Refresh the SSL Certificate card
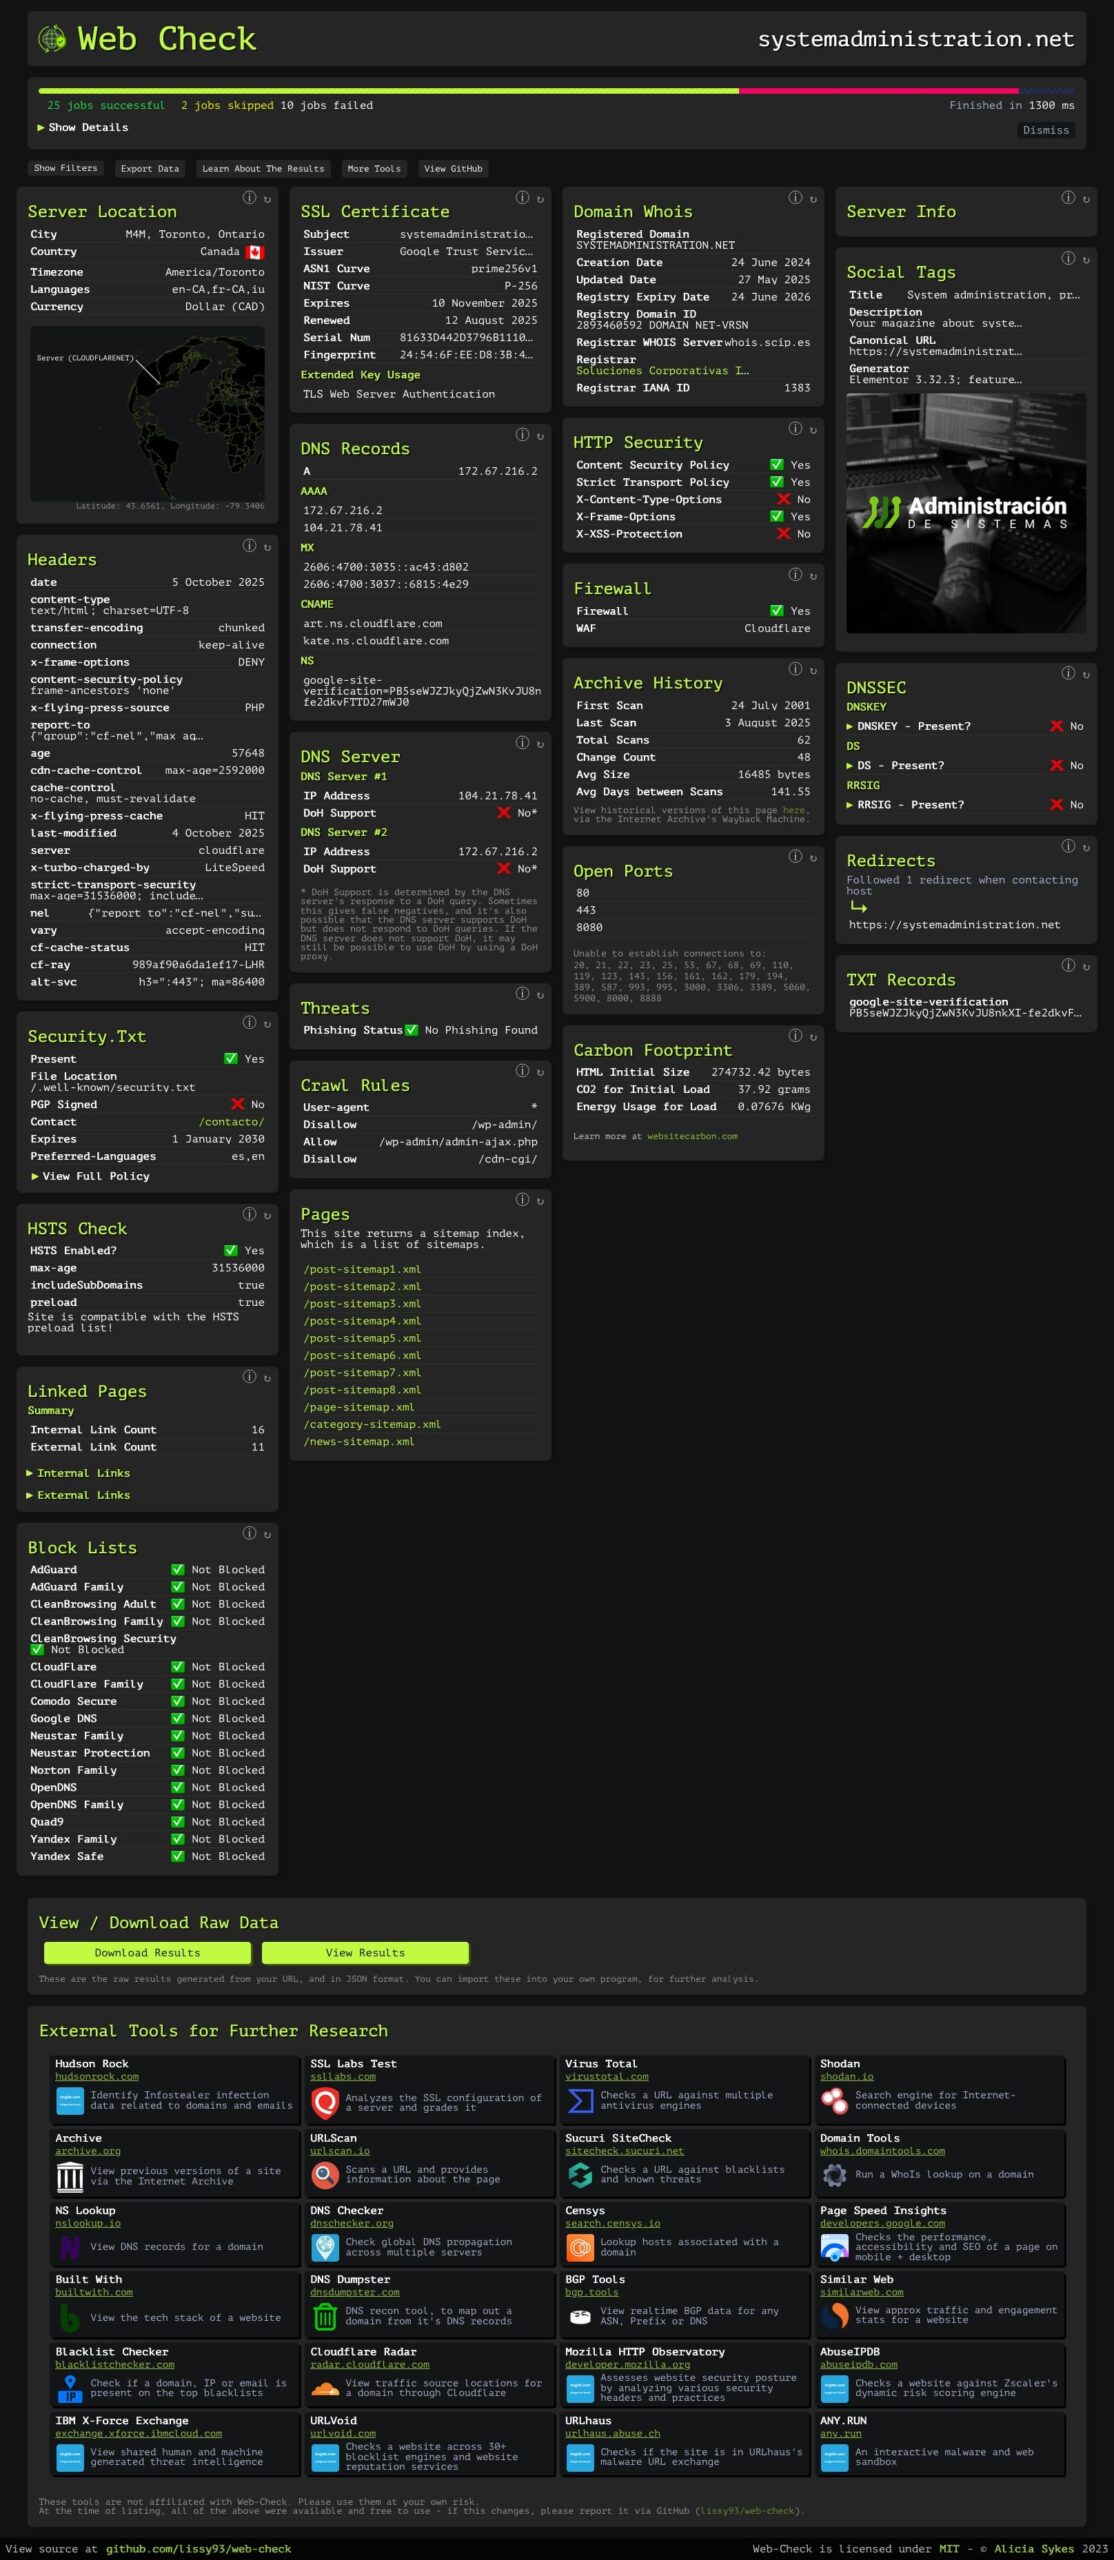1114x2560 pixels. 540,199
